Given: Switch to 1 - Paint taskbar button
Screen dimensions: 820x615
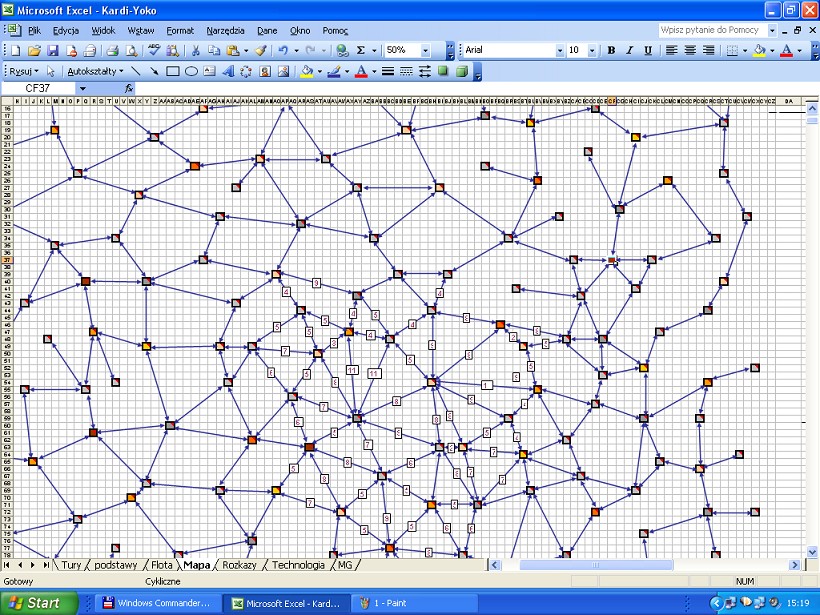Looking at the screenshot, I should pyautogui.click(x=415, y=603).
